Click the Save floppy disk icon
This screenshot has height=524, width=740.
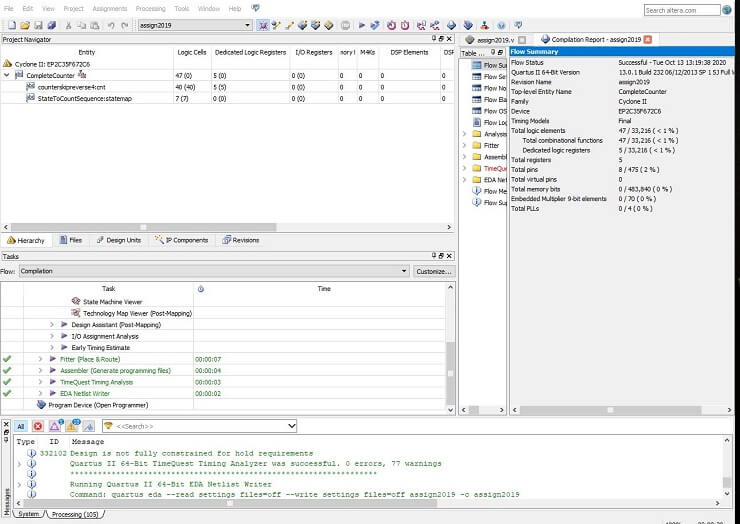(39, 25)
